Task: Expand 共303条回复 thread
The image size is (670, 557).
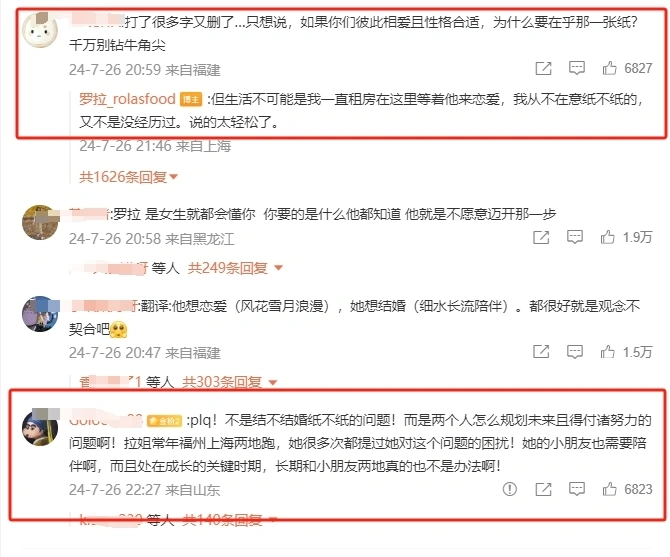Action: point(229,381)
